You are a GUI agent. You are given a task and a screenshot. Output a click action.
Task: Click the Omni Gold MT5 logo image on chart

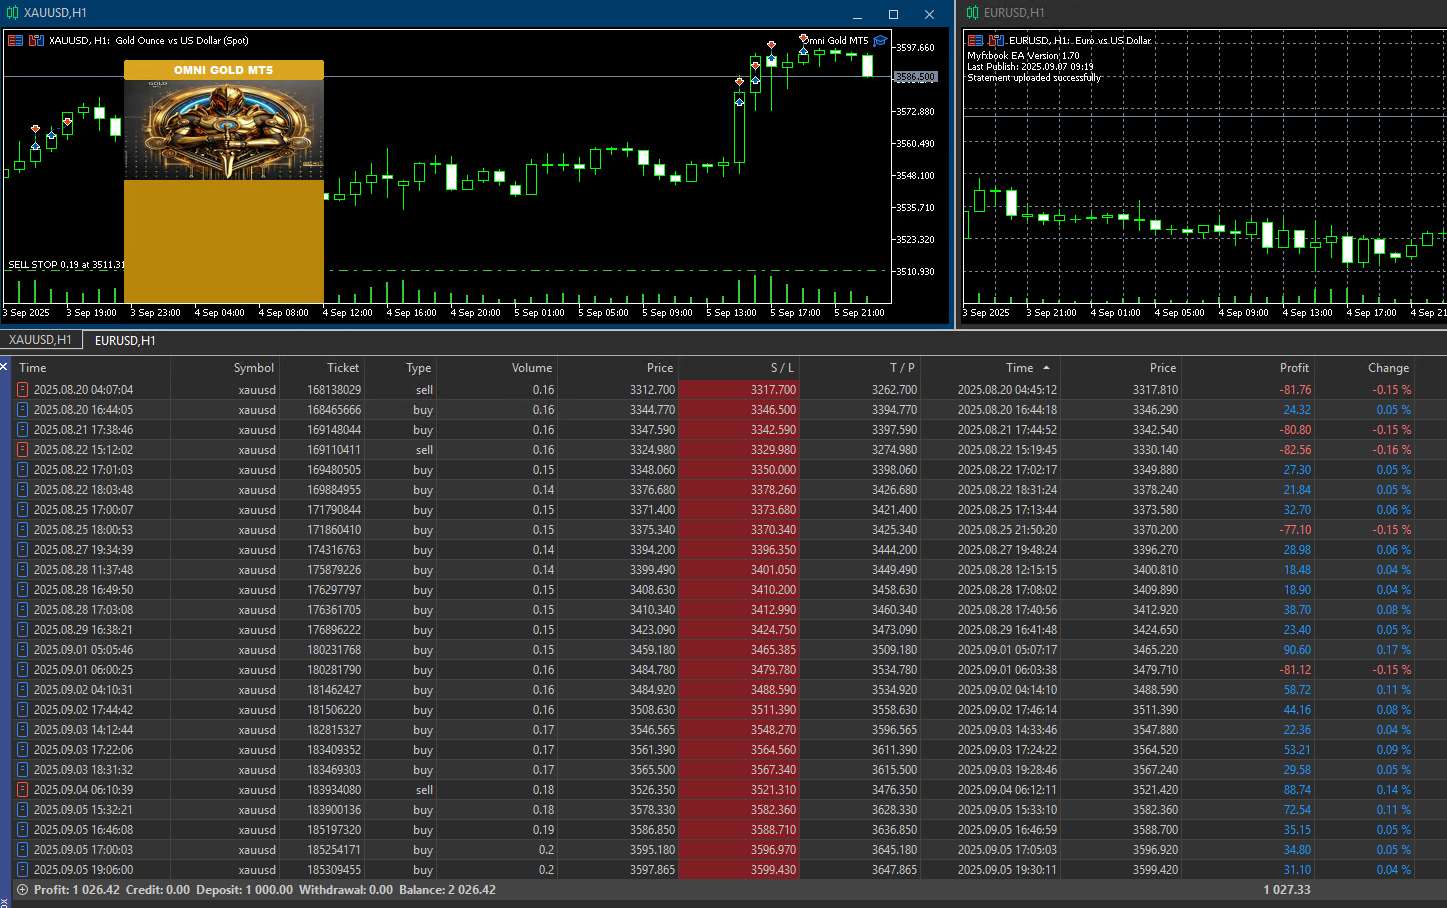[x=224, y=130]
